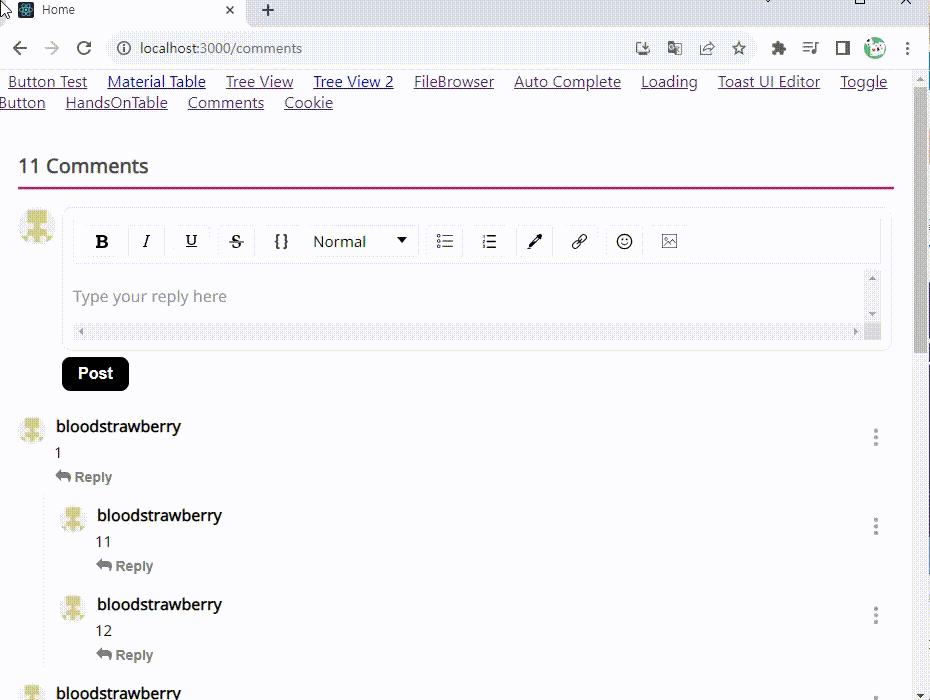The height and width of the screenshot is (700, 930).
Task: Insert an unordered bullet list
Action: [445, 241]
